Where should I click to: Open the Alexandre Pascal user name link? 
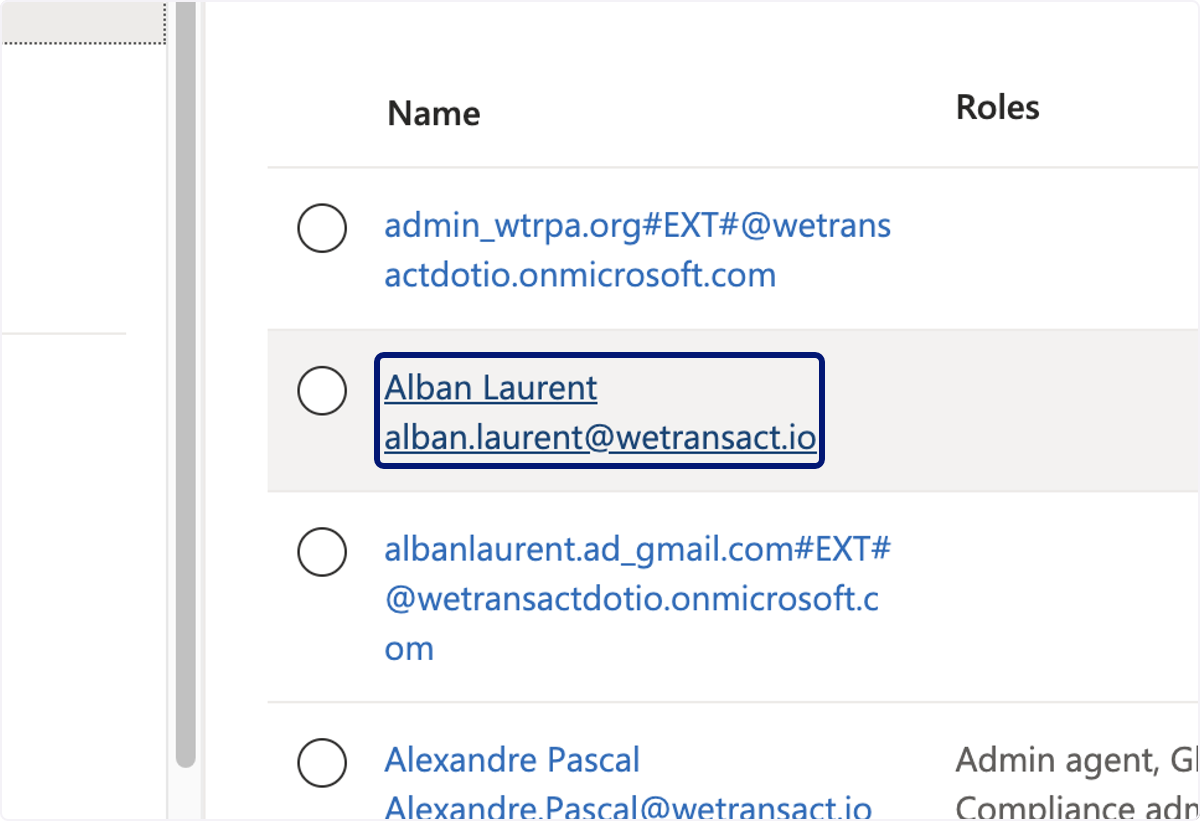click(x=512, y=760)
